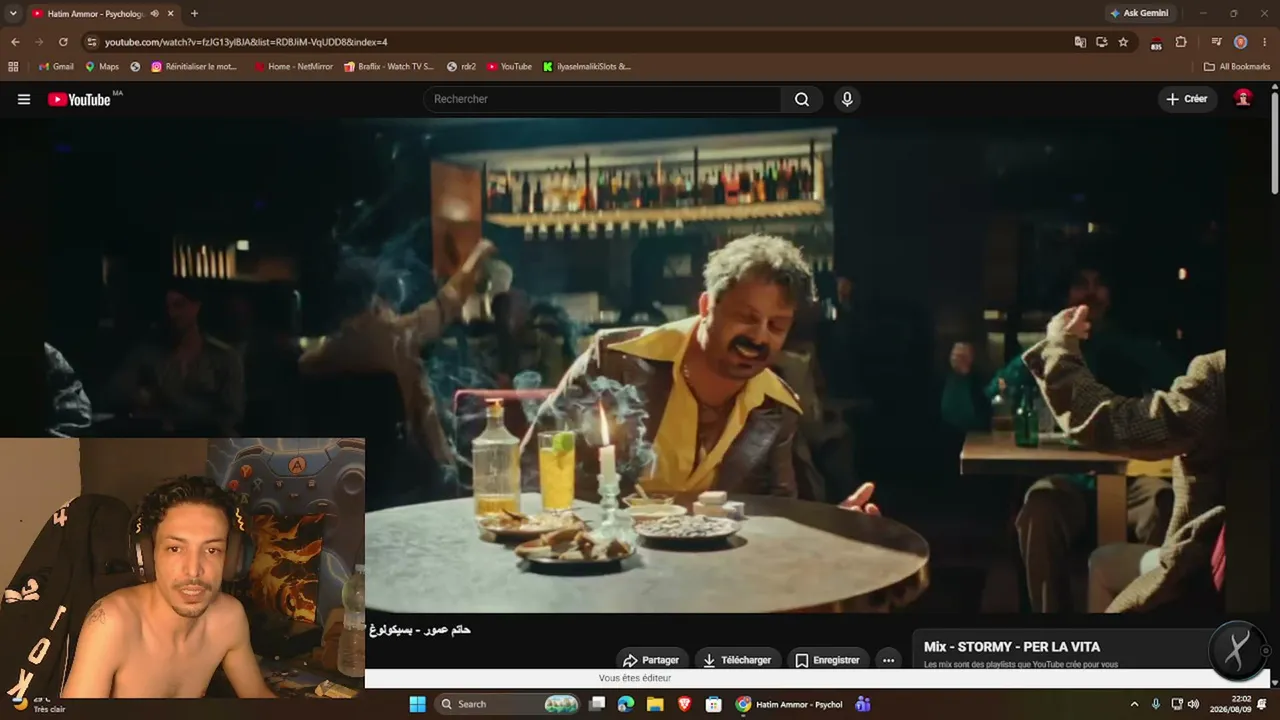Click the install or cast icon in address bar
Image resolution: width=1280 pixels, height=720 pixels.
(x=1102, y=42)
